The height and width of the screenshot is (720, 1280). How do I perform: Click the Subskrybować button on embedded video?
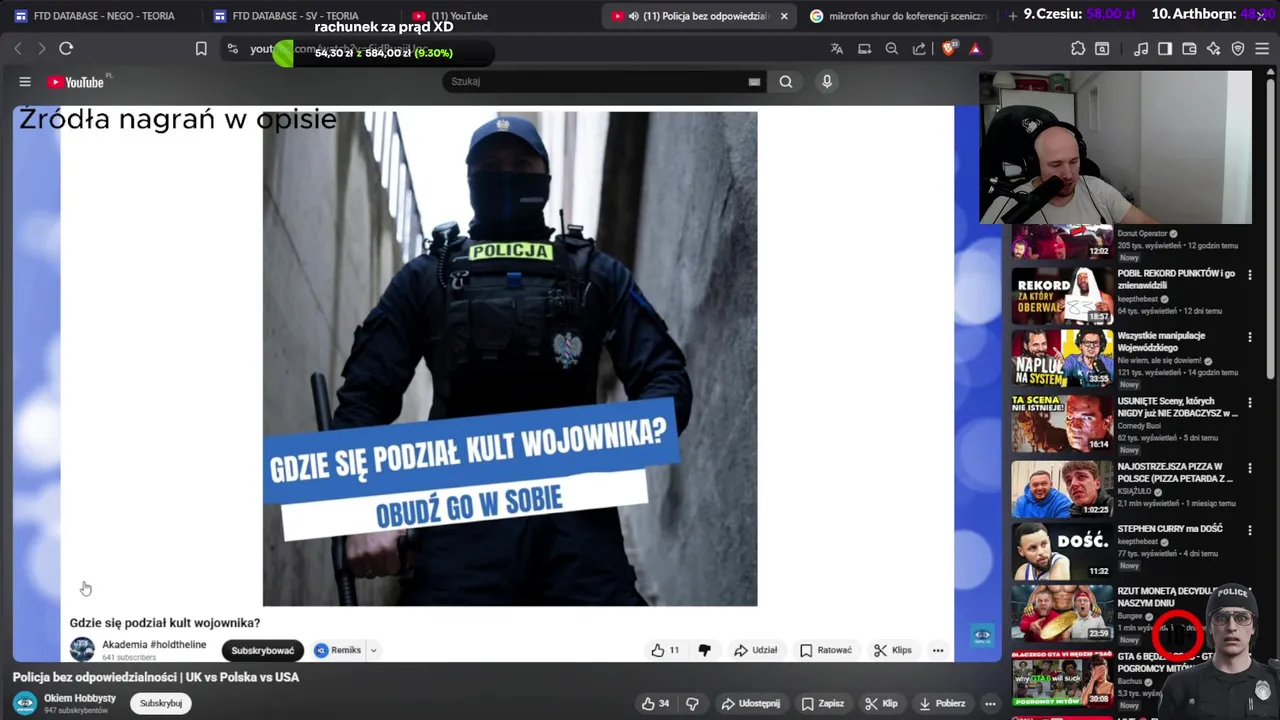pos(263,650)
